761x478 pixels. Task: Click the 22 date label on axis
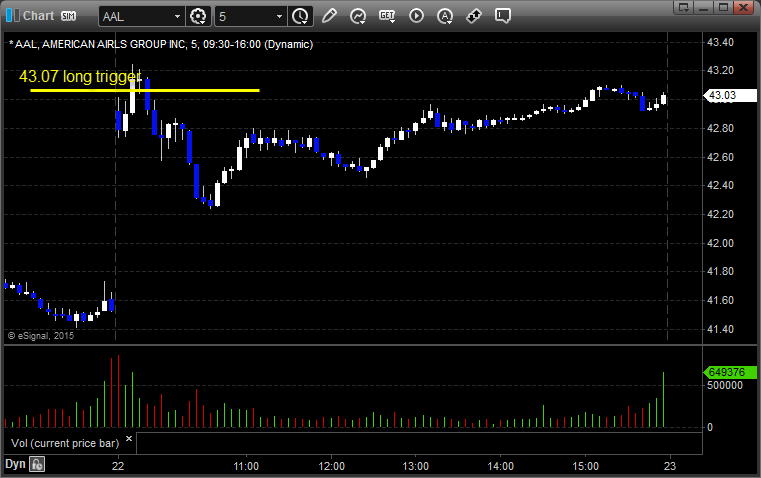pos(118,466)
